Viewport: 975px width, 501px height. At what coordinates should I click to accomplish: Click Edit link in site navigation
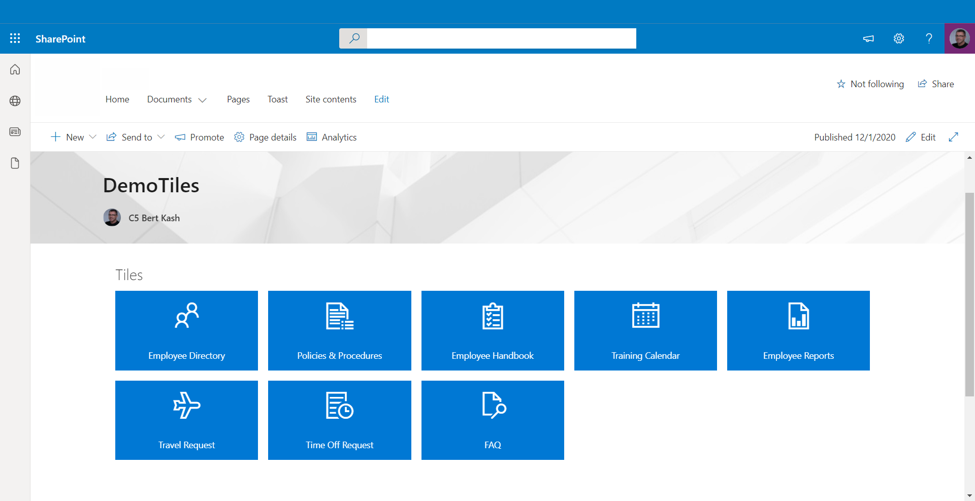click(381, 99)
